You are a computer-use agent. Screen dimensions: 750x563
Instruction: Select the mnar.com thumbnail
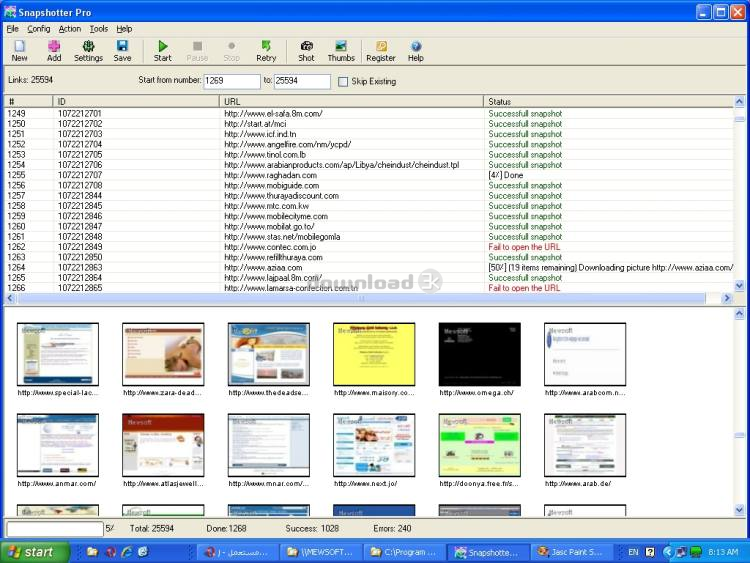point(269,445)
